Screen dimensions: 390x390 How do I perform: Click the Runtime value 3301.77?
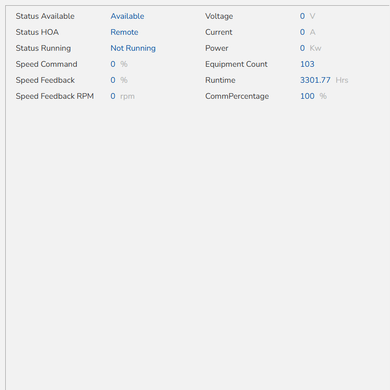coord(315,80)
